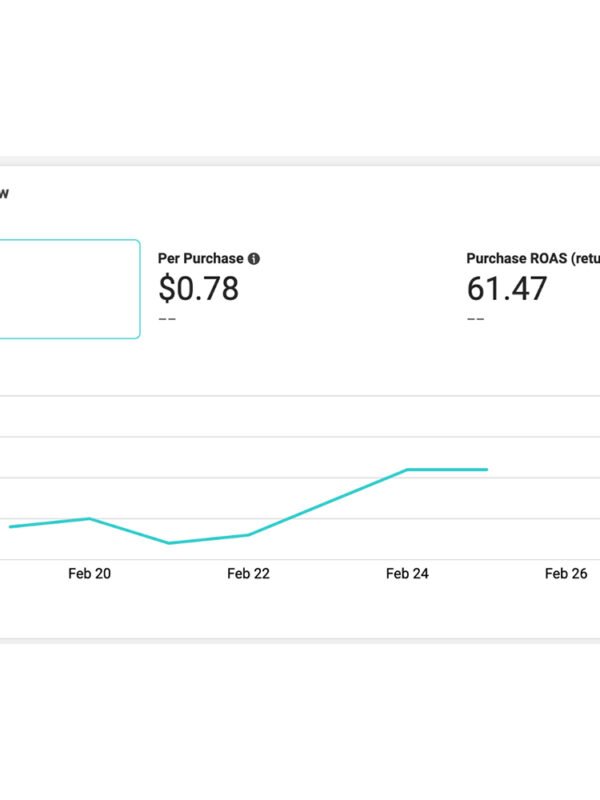This screenshot has width=600, height=800.
Task: Select the Purchase ROAS metric label
Action: point(532,258)
